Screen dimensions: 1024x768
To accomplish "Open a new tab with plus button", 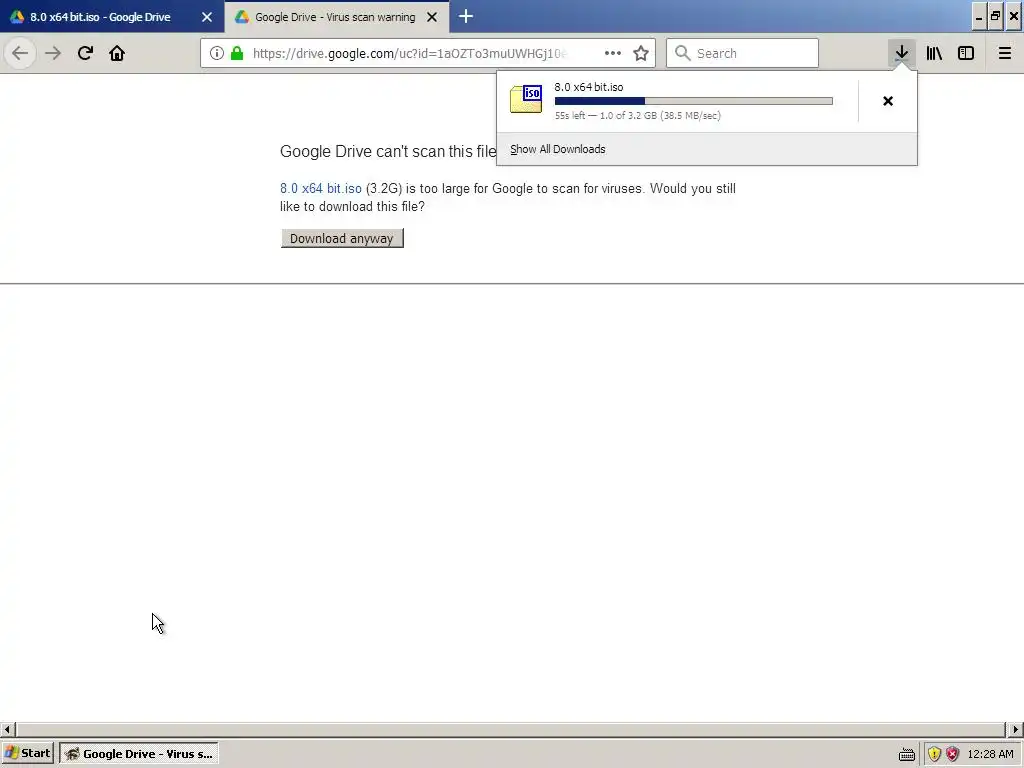I will (466, 16).
